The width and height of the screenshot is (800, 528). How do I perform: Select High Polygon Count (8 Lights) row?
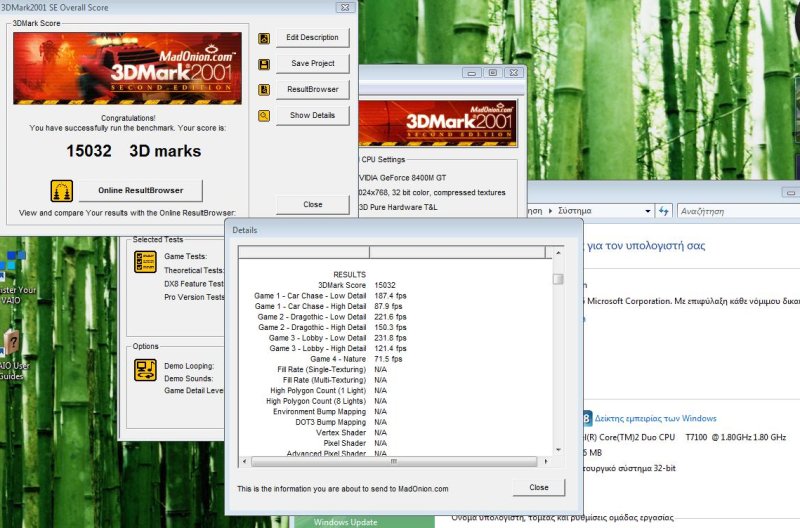pyautogui.click(x=326, y=401)
